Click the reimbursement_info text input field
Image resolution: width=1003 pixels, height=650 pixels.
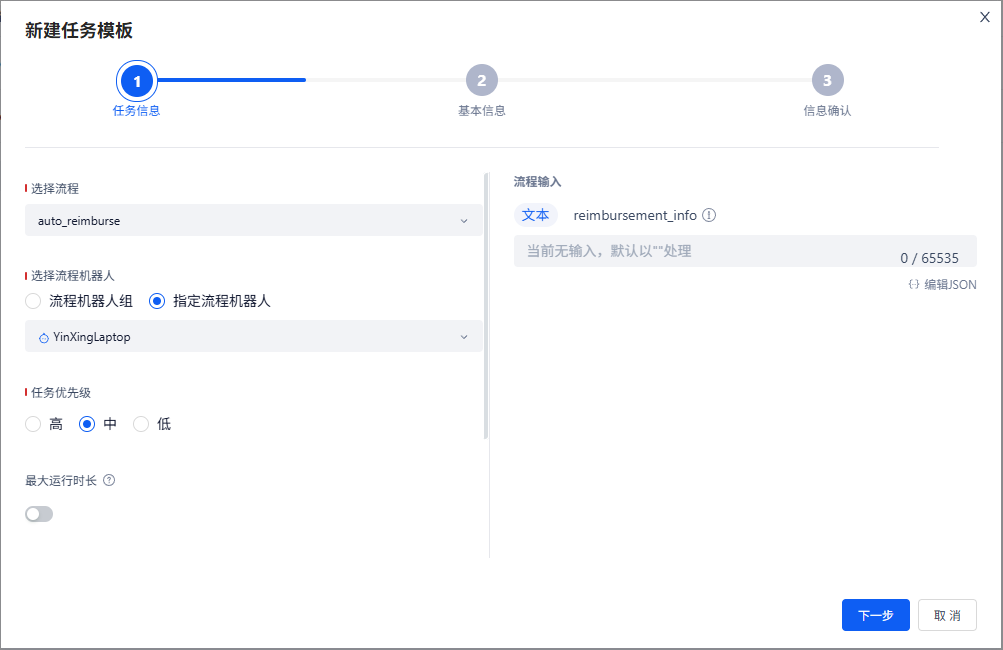(700, 251)
